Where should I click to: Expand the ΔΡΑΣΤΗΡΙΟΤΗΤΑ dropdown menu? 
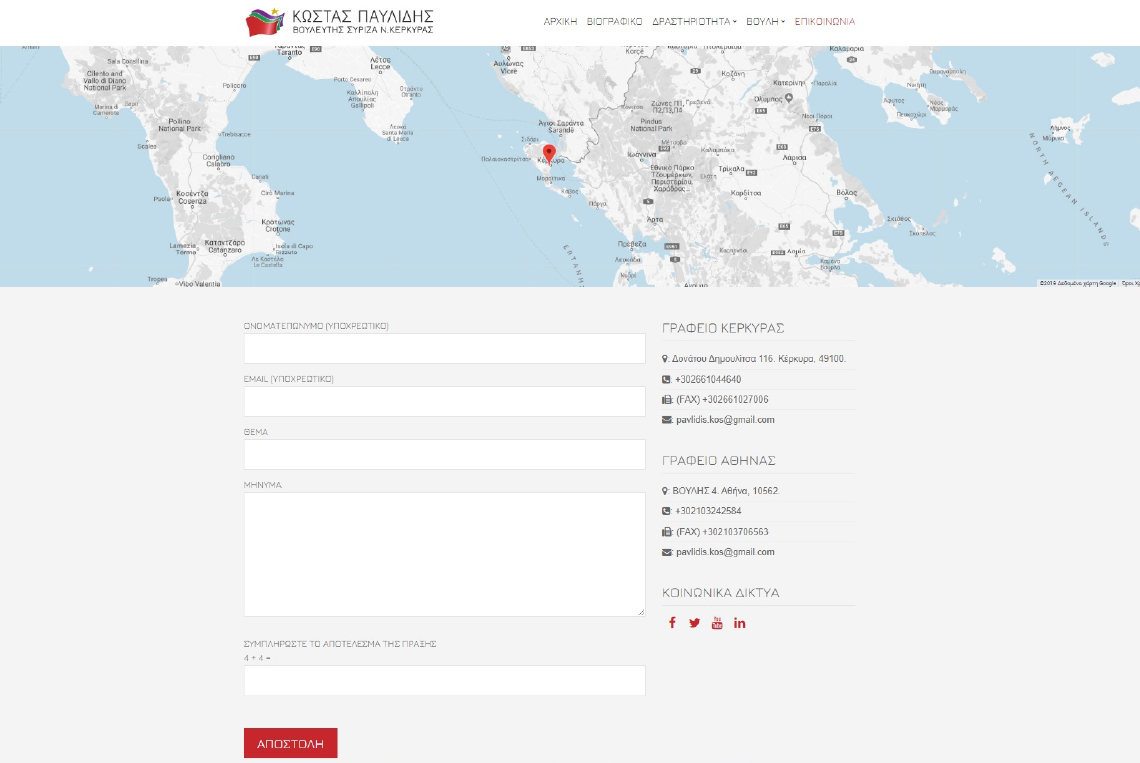pos(694,22)
